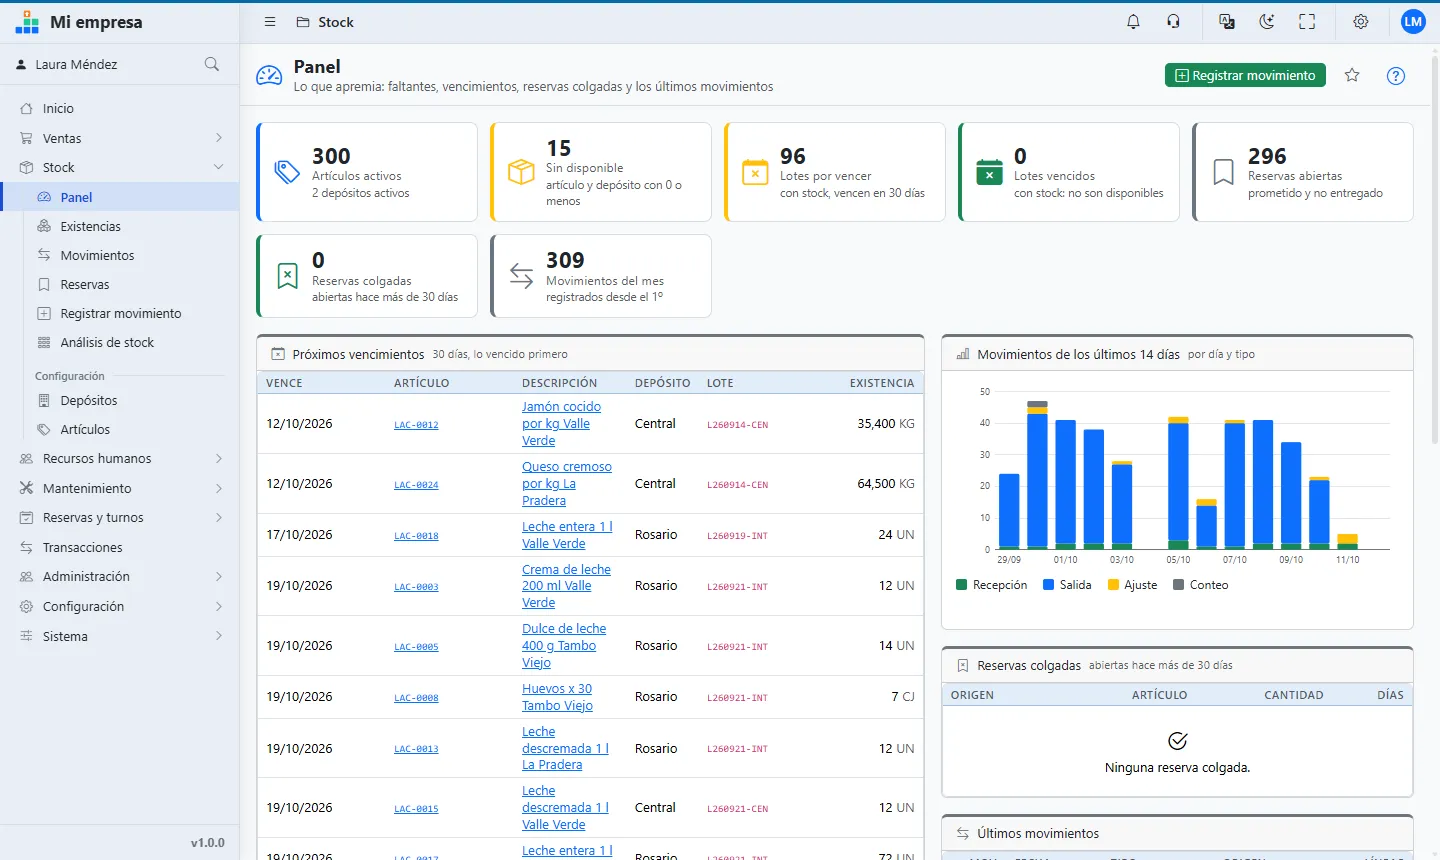Expand the Administración menu chevron
Image resolution: width=1440 pixels, height=860 pixels.
[219, 576]
